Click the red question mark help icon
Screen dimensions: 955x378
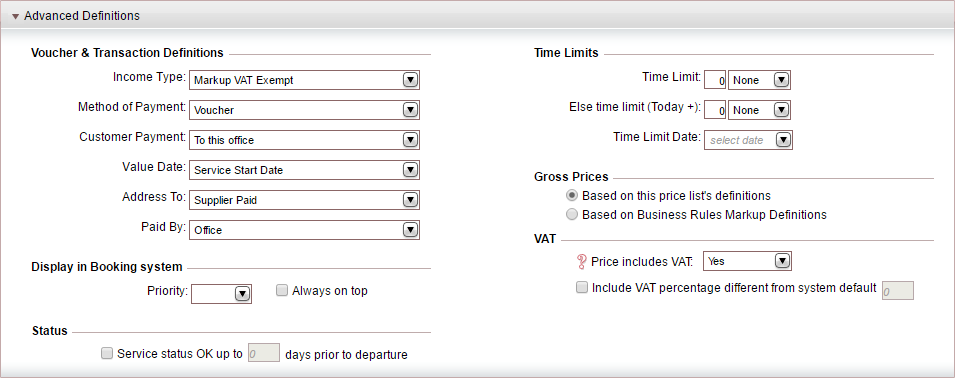tap(581, 262)
